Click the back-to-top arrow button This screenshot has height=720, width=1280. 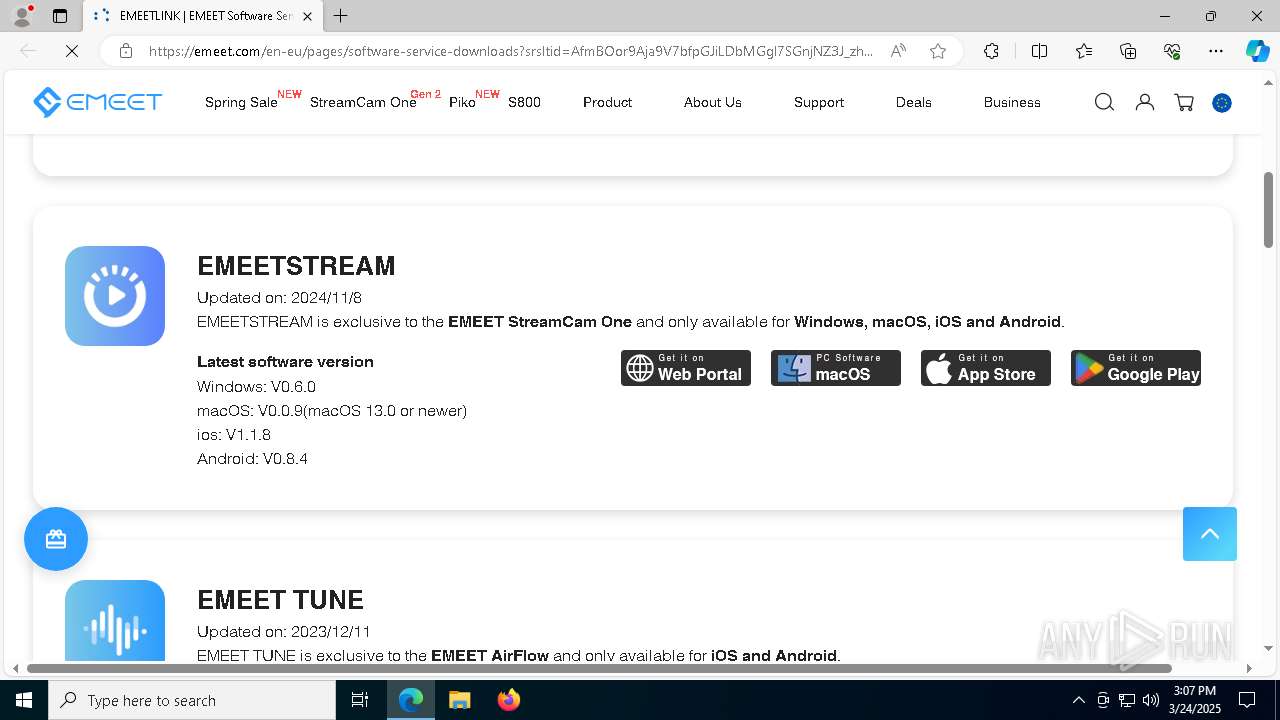pyautogui.click(x=1210, y=533)
